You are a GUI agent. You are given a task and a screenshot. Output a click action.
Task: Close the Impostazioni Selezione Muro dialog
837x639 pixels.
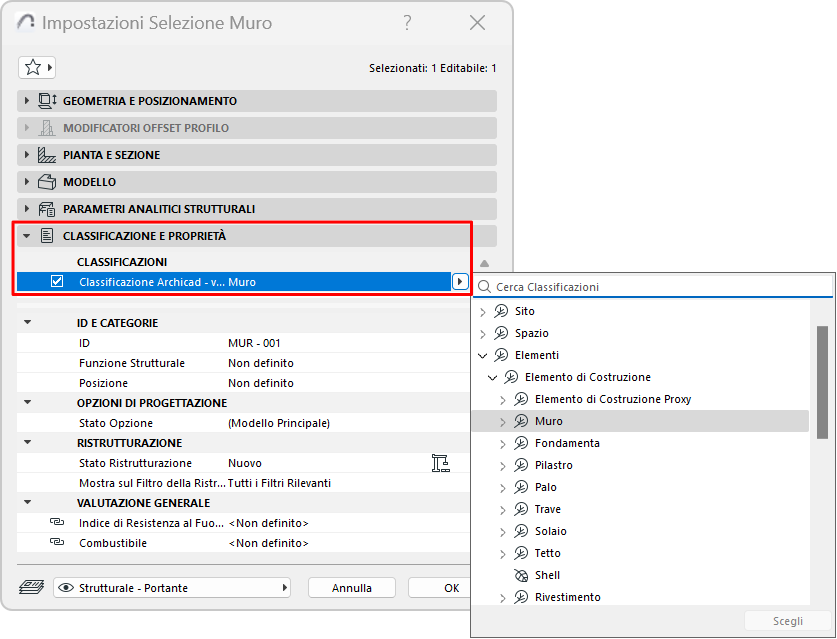point(477,22)
